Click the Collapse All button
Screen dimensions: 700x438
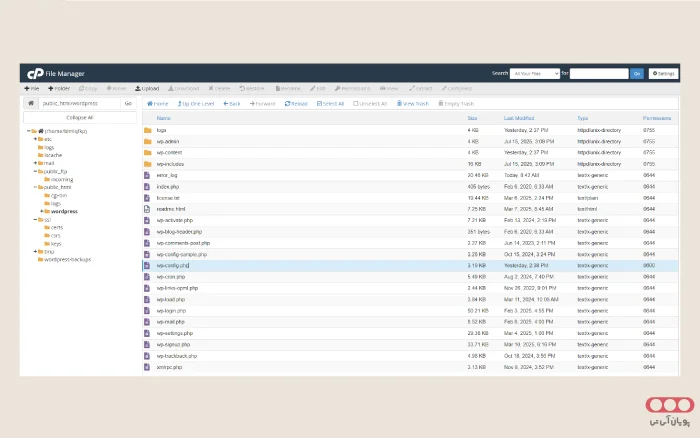[80, 117]
